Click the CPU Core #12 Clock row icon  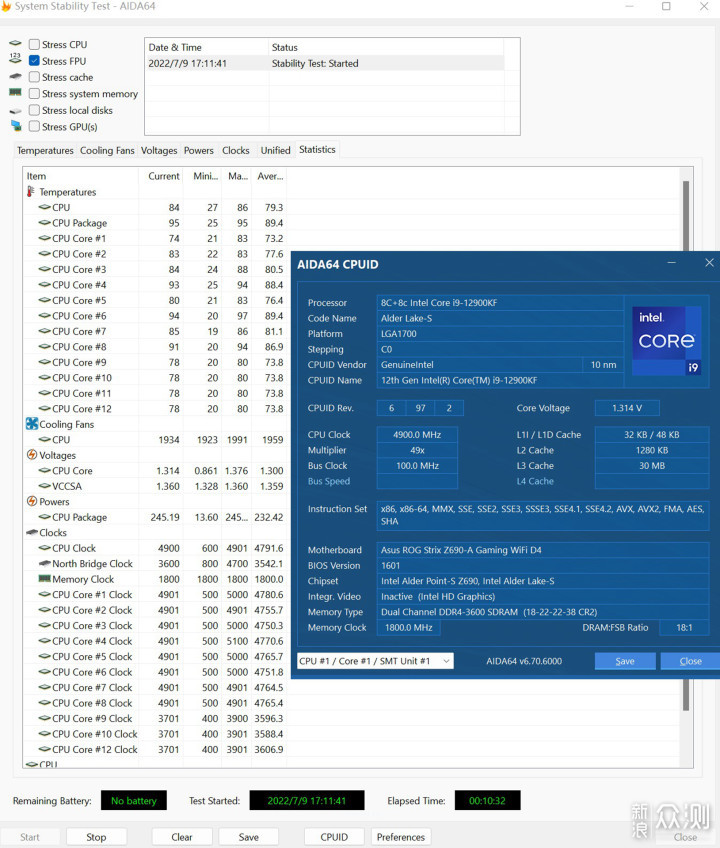click(45, 749)
